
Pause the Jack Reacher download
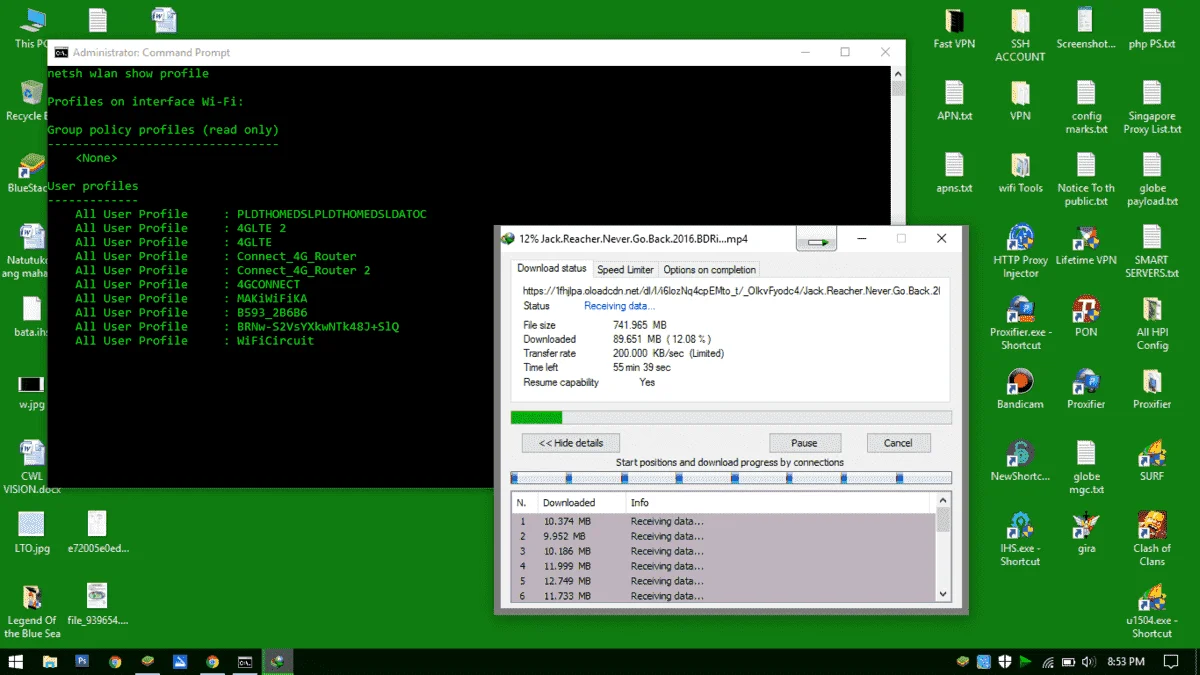tap(804, 442)
